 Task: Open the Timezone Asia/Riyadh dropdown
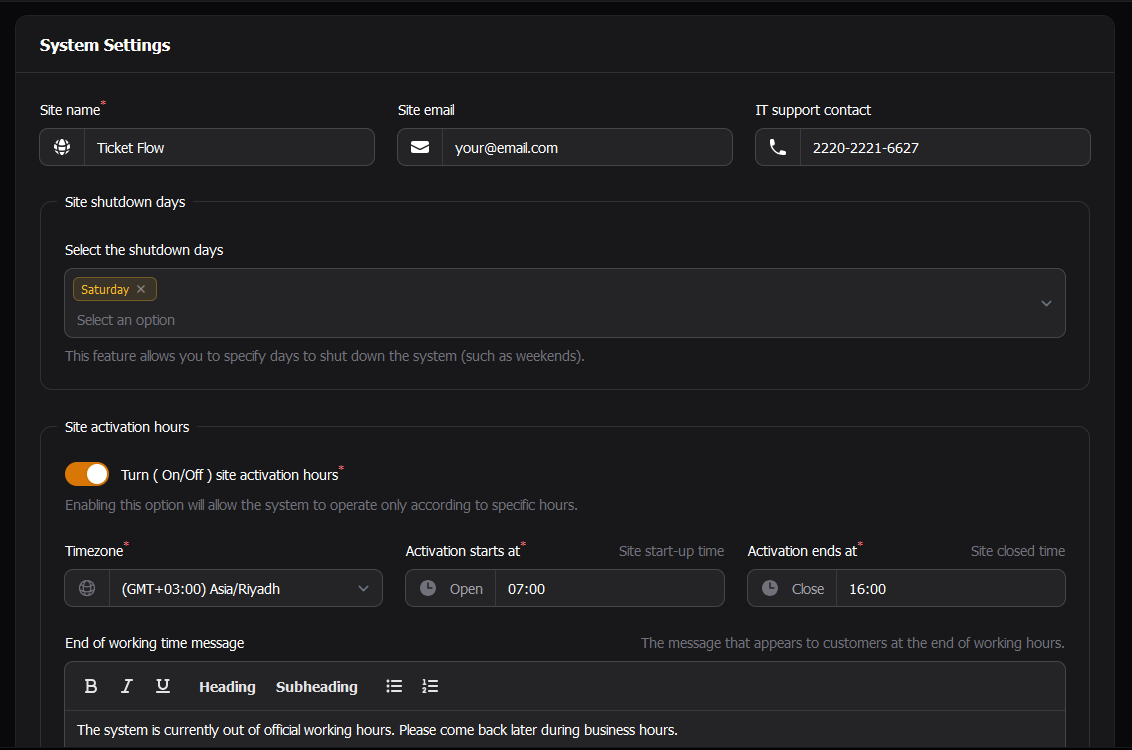246,588
